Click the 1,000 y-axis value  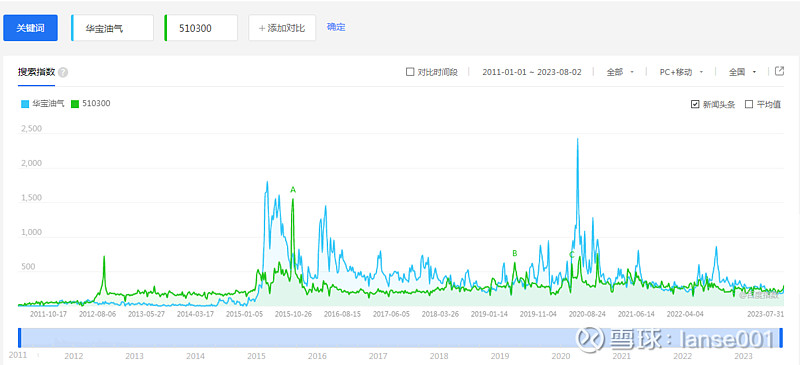[x=31, y=232]
